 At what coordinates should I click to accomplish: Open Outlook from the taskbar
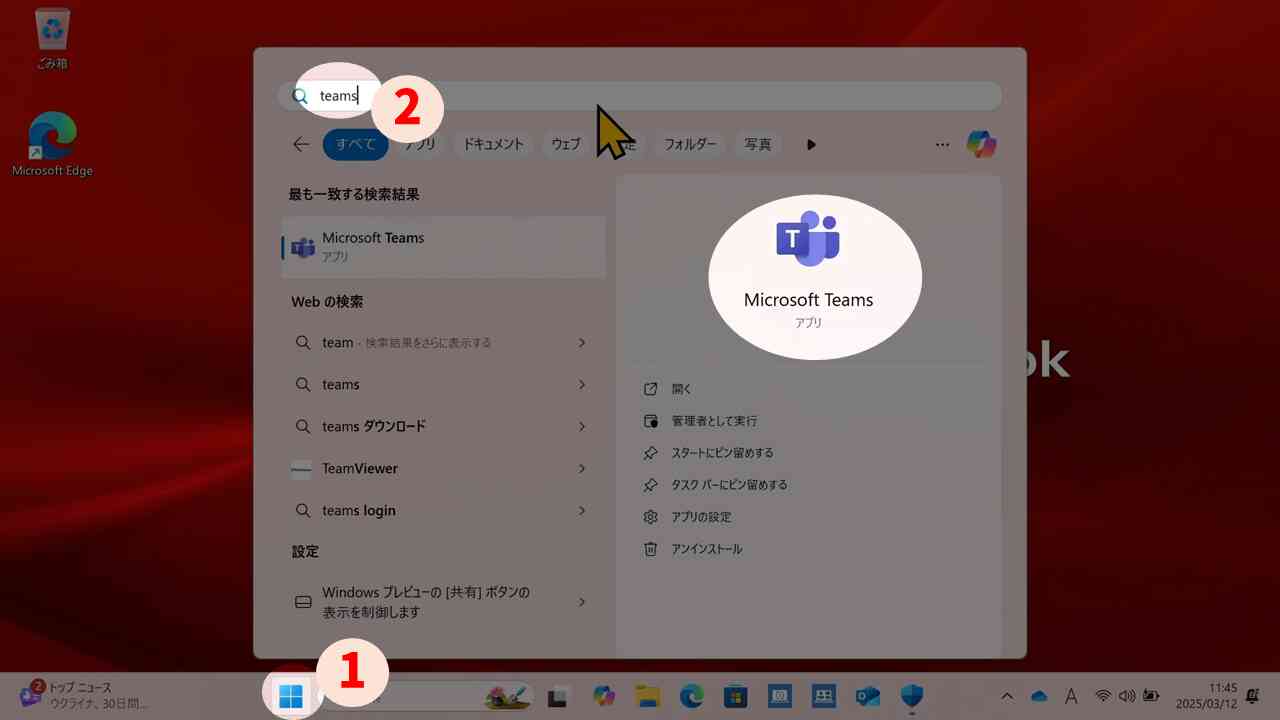867,695
